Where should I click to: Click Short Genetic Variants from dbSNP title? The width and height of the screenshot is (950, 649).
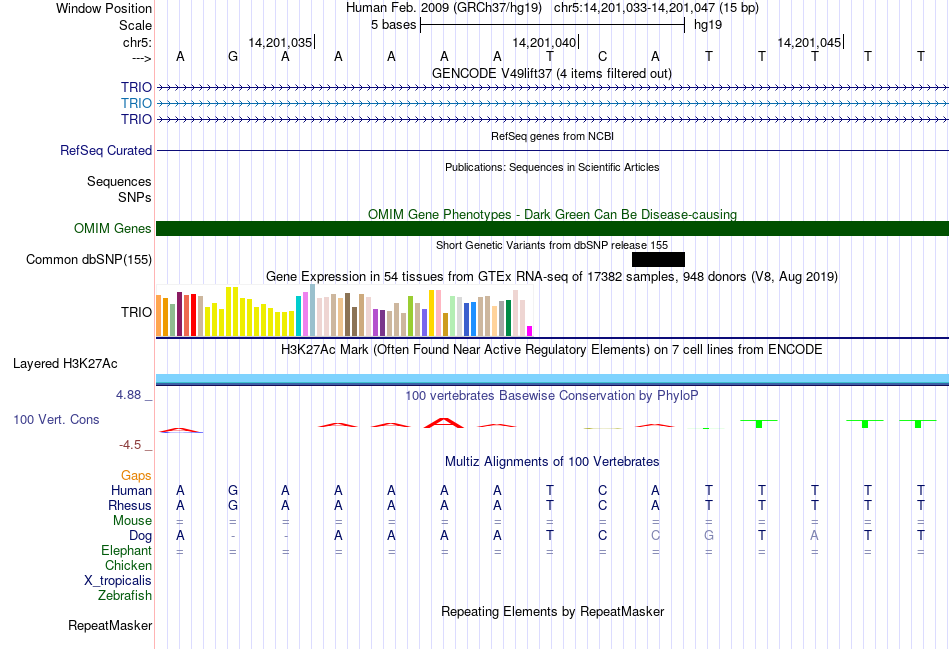pyautogui.click(x=552, y=245)
